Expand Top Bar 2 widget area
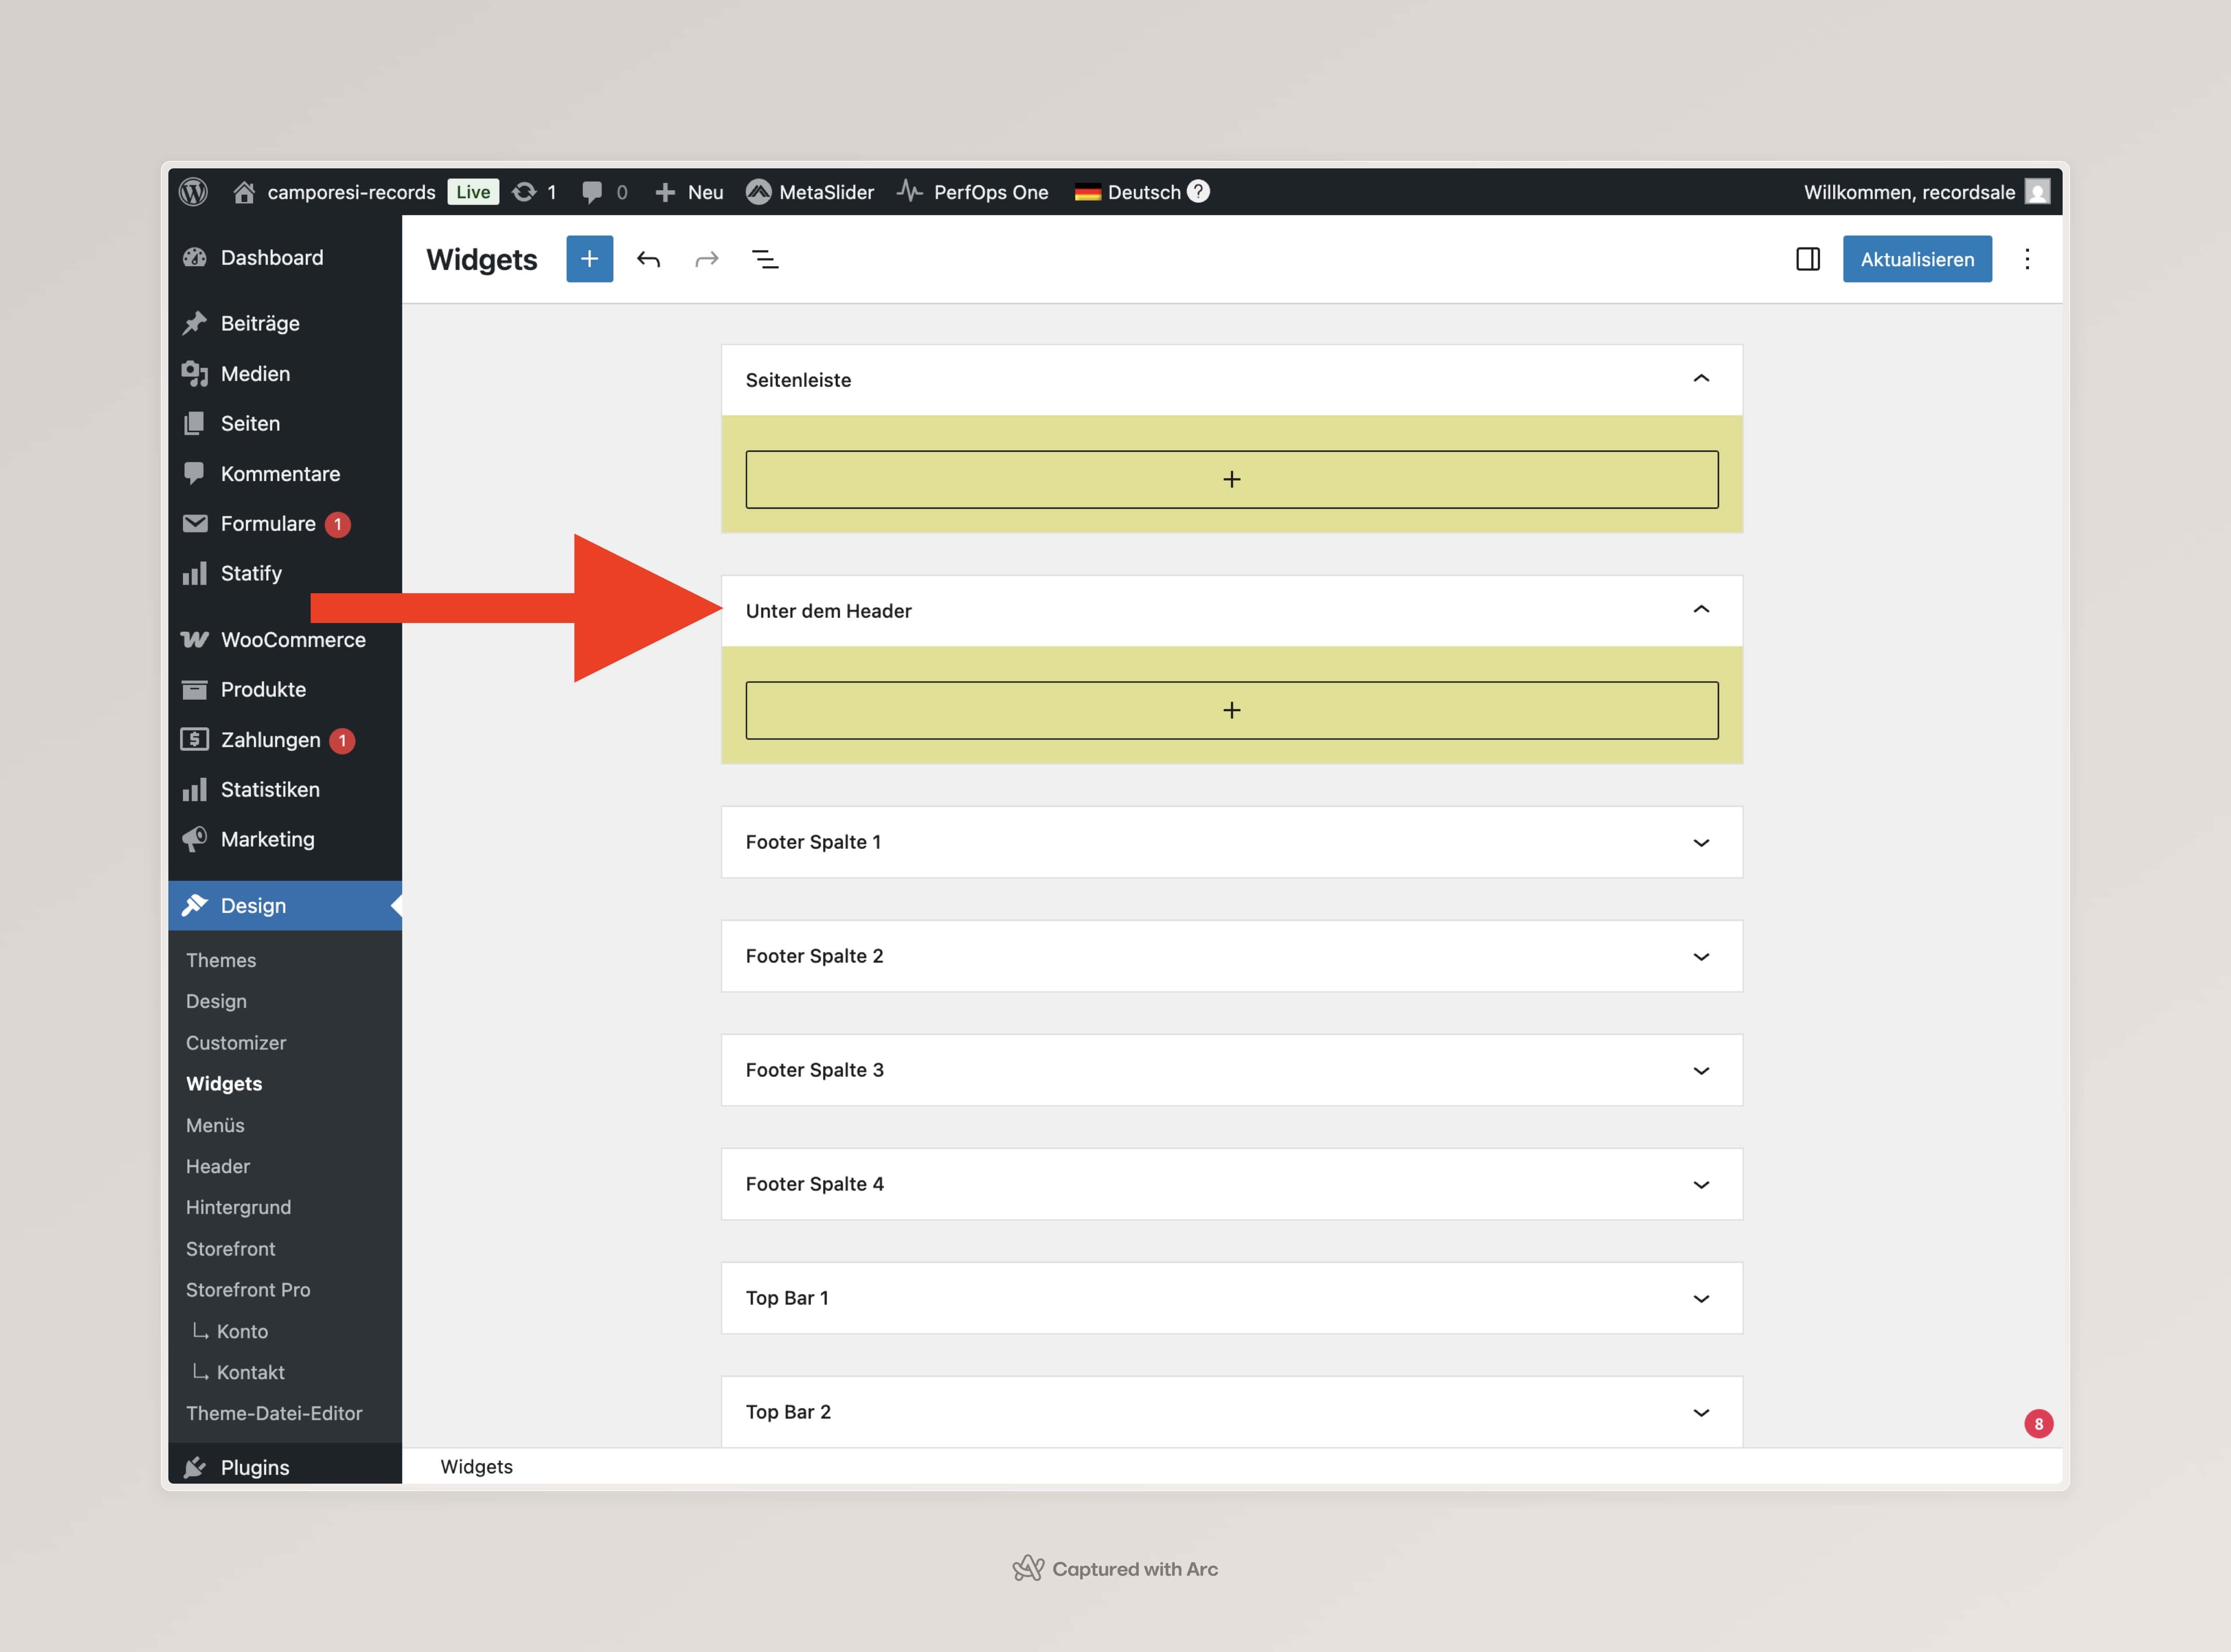This screenshot has width=2231, height=1652. 1701,1412
